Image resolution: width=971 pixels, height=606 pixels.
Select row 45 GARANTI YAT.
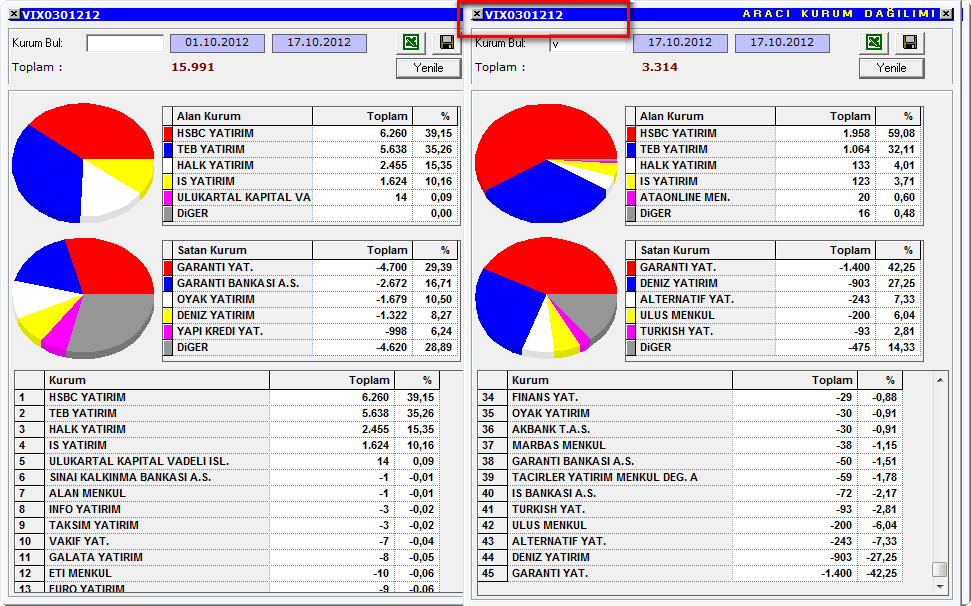[x=690, y=573]
